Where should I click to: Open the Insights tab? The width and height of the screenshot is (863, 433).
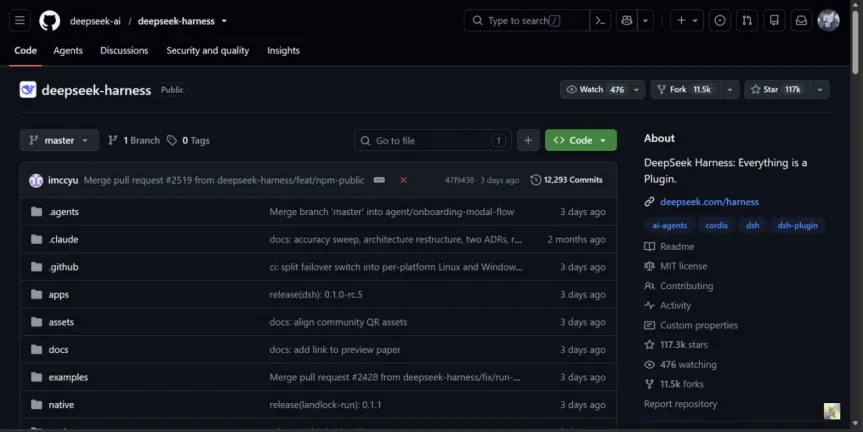[283, 51]
